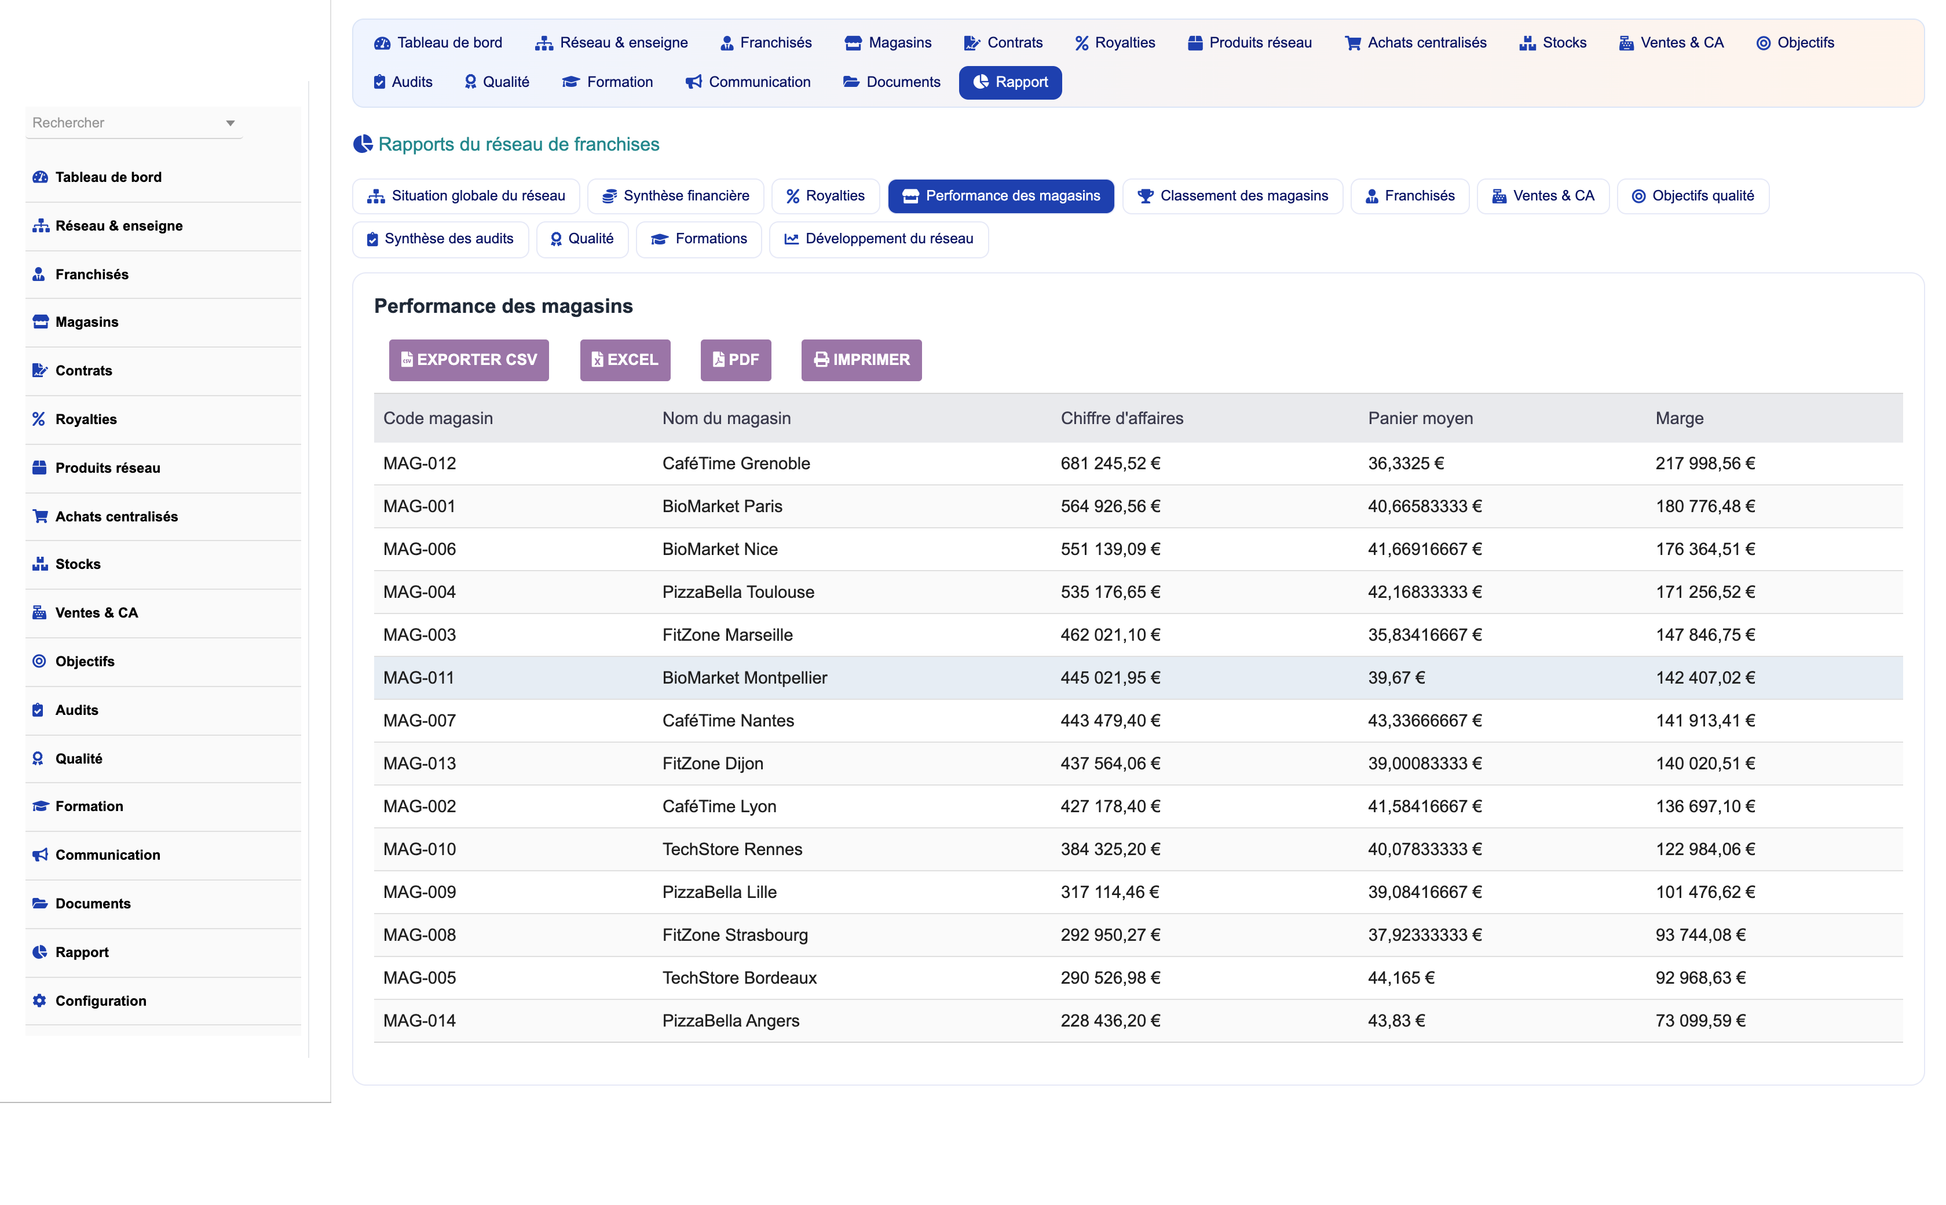
Task: Click the PDF file icon on PDF button
Action: [x=718, y=360]
